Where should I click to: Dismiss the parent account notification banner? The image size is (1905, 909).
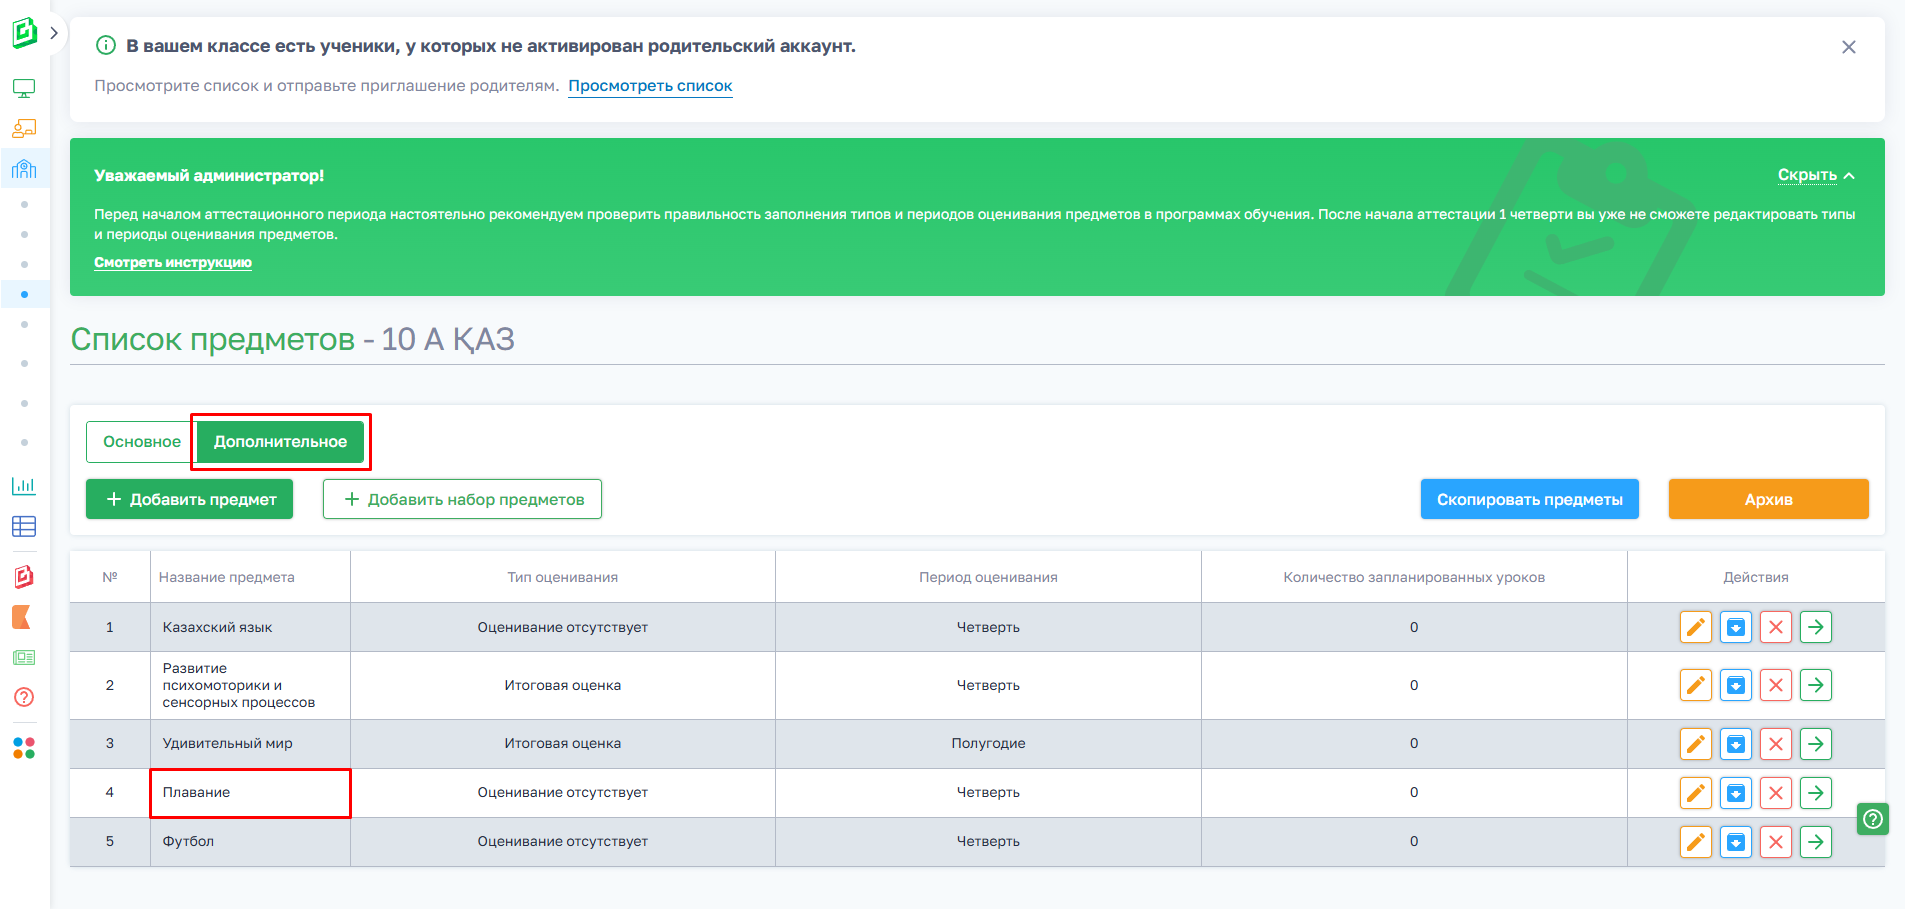[1848, 47]
